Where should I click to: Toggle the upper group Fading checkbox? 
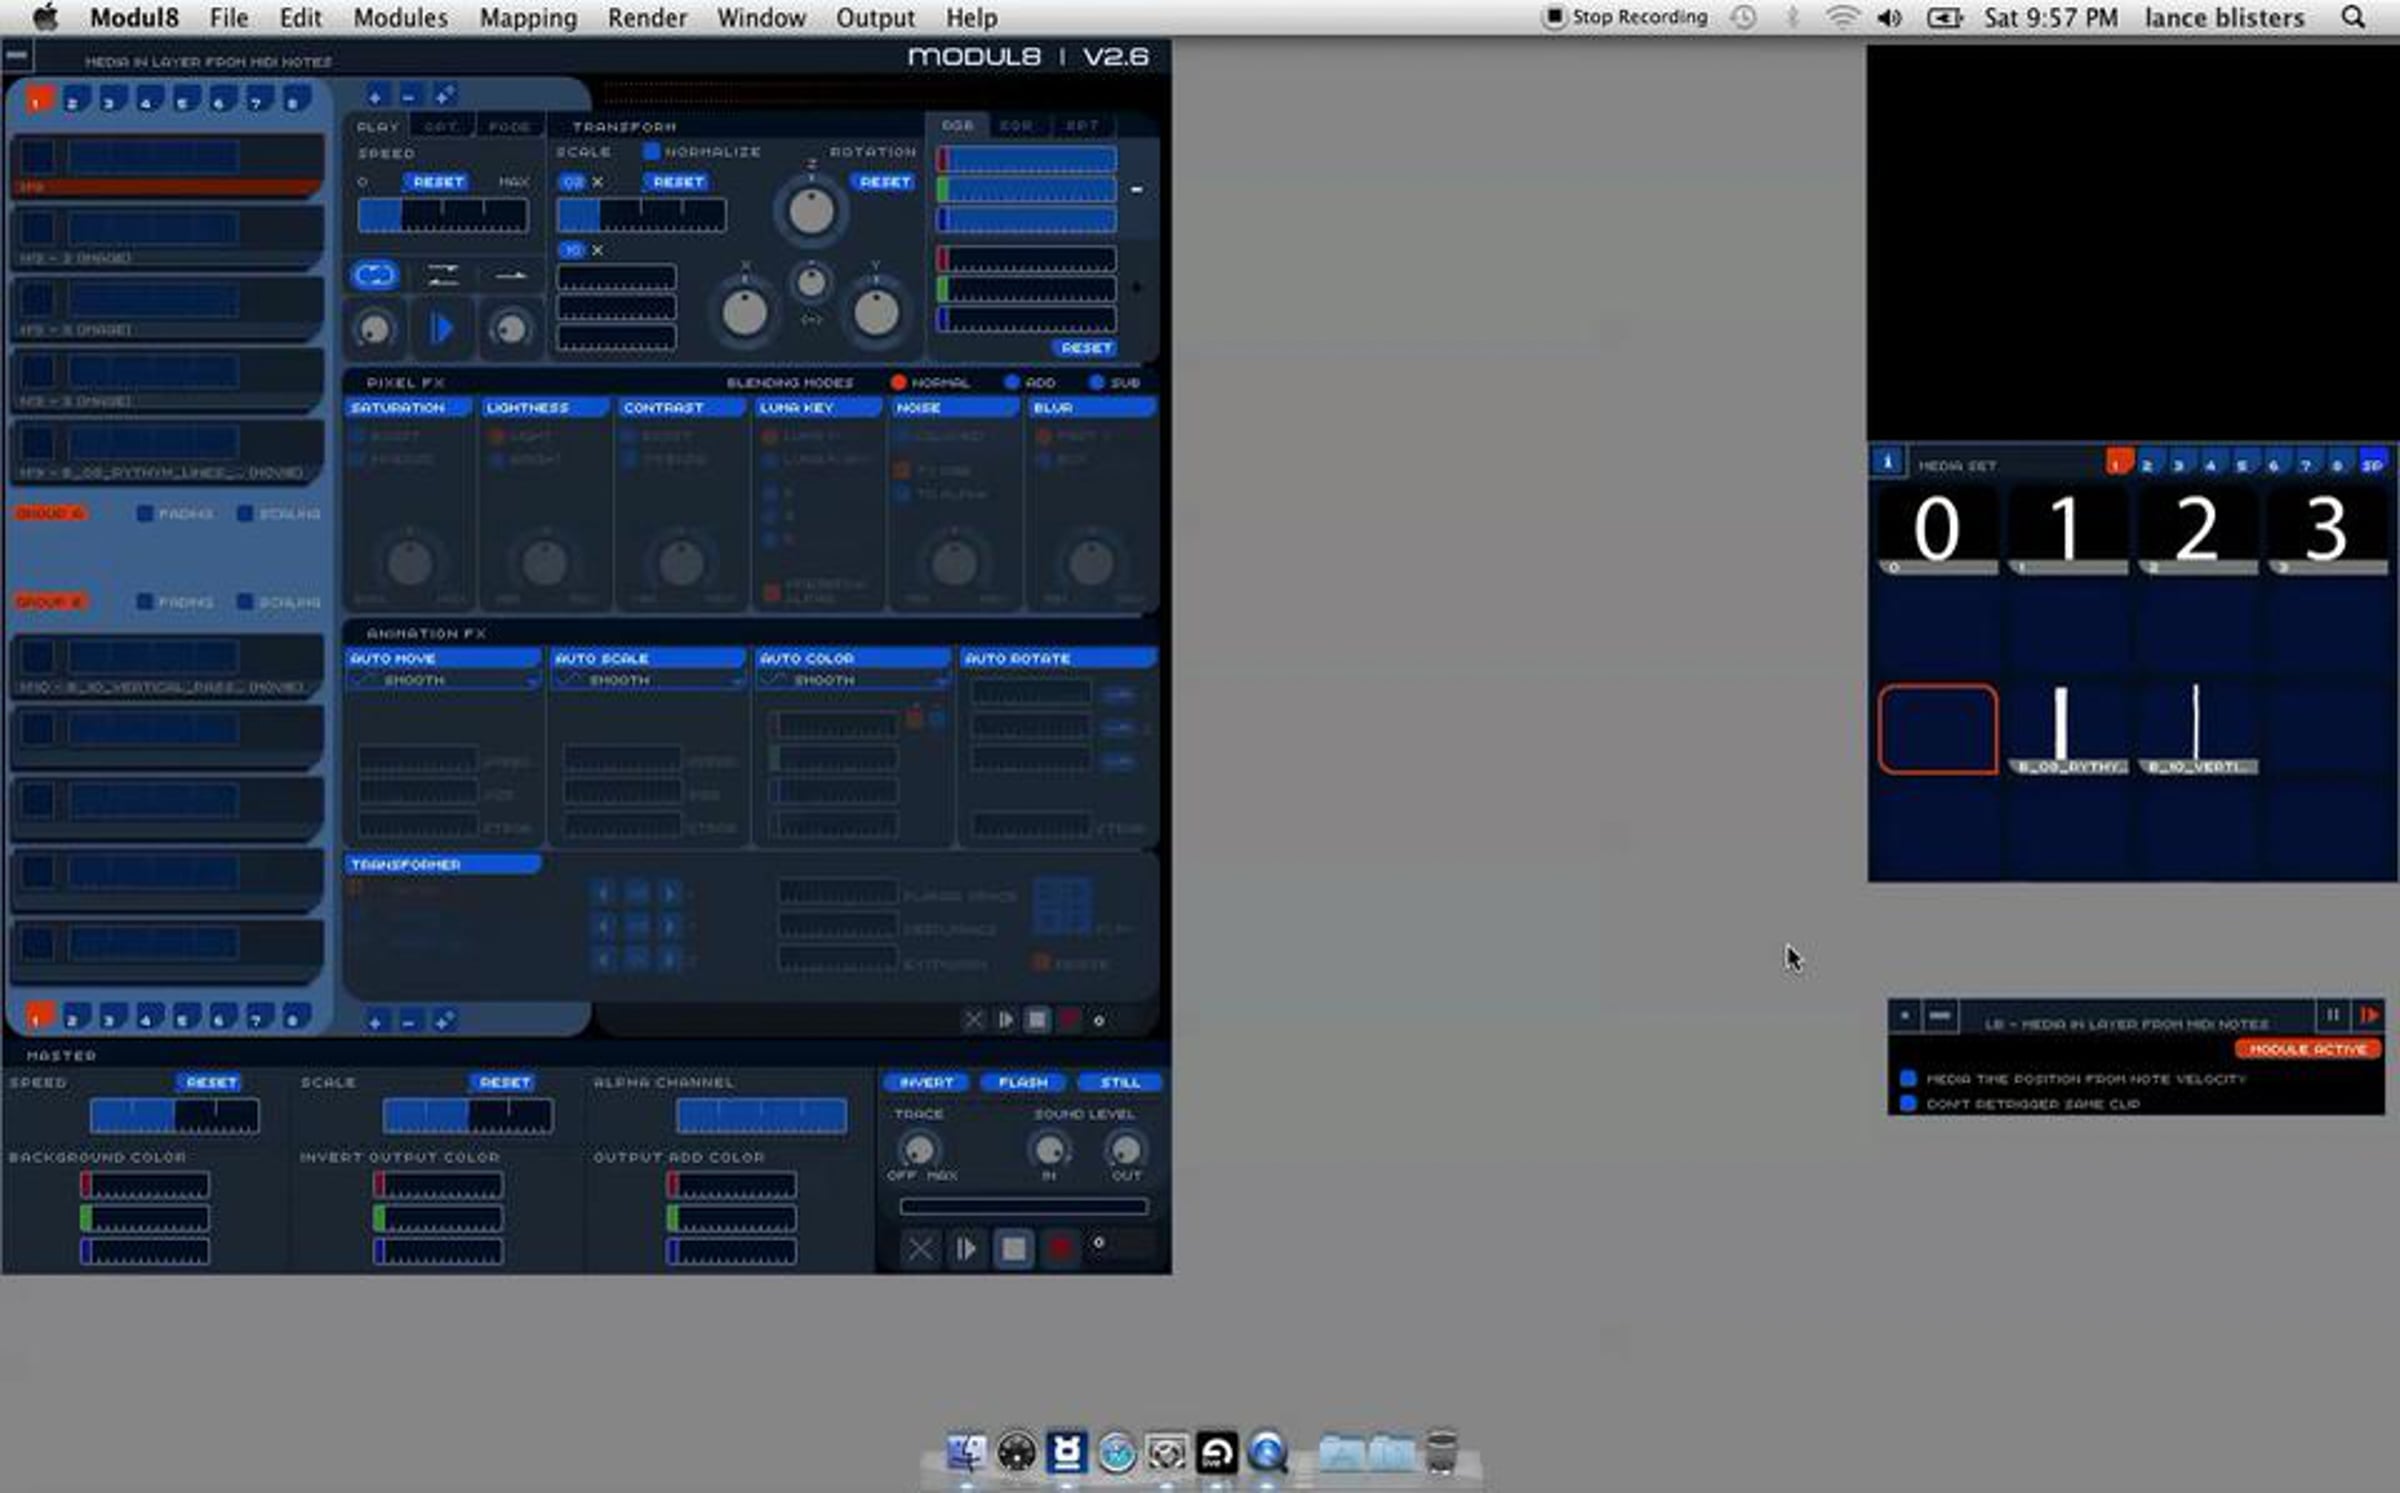[x=145, y=513]
